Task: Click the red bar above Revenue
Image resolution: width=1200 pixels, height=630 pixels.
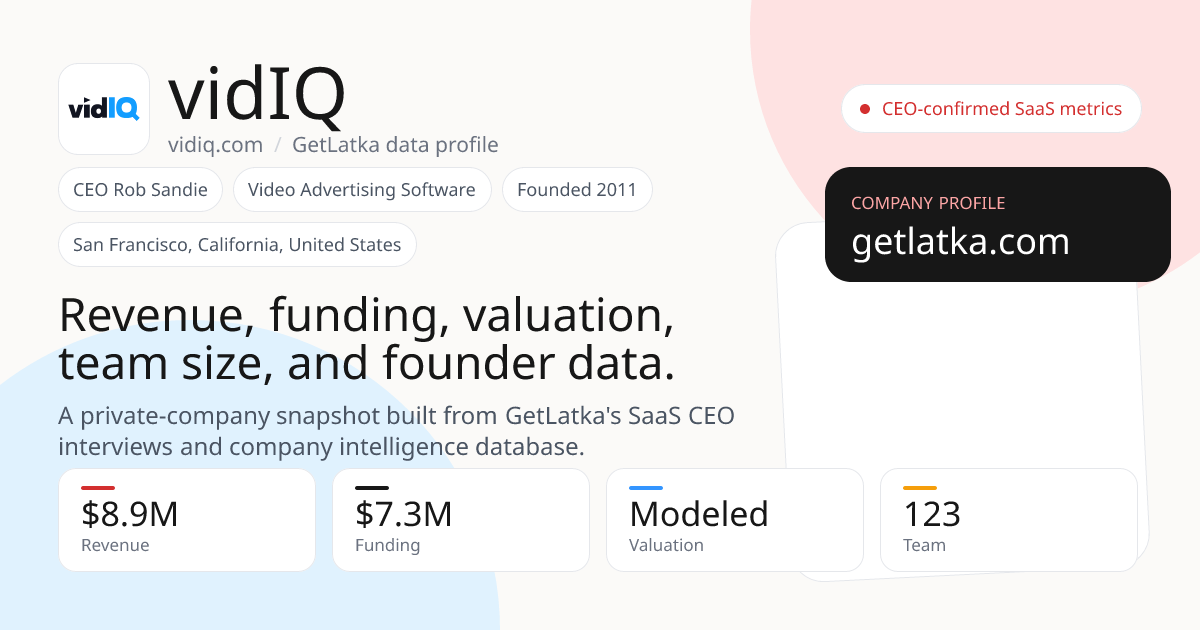Action: point(98,488)
